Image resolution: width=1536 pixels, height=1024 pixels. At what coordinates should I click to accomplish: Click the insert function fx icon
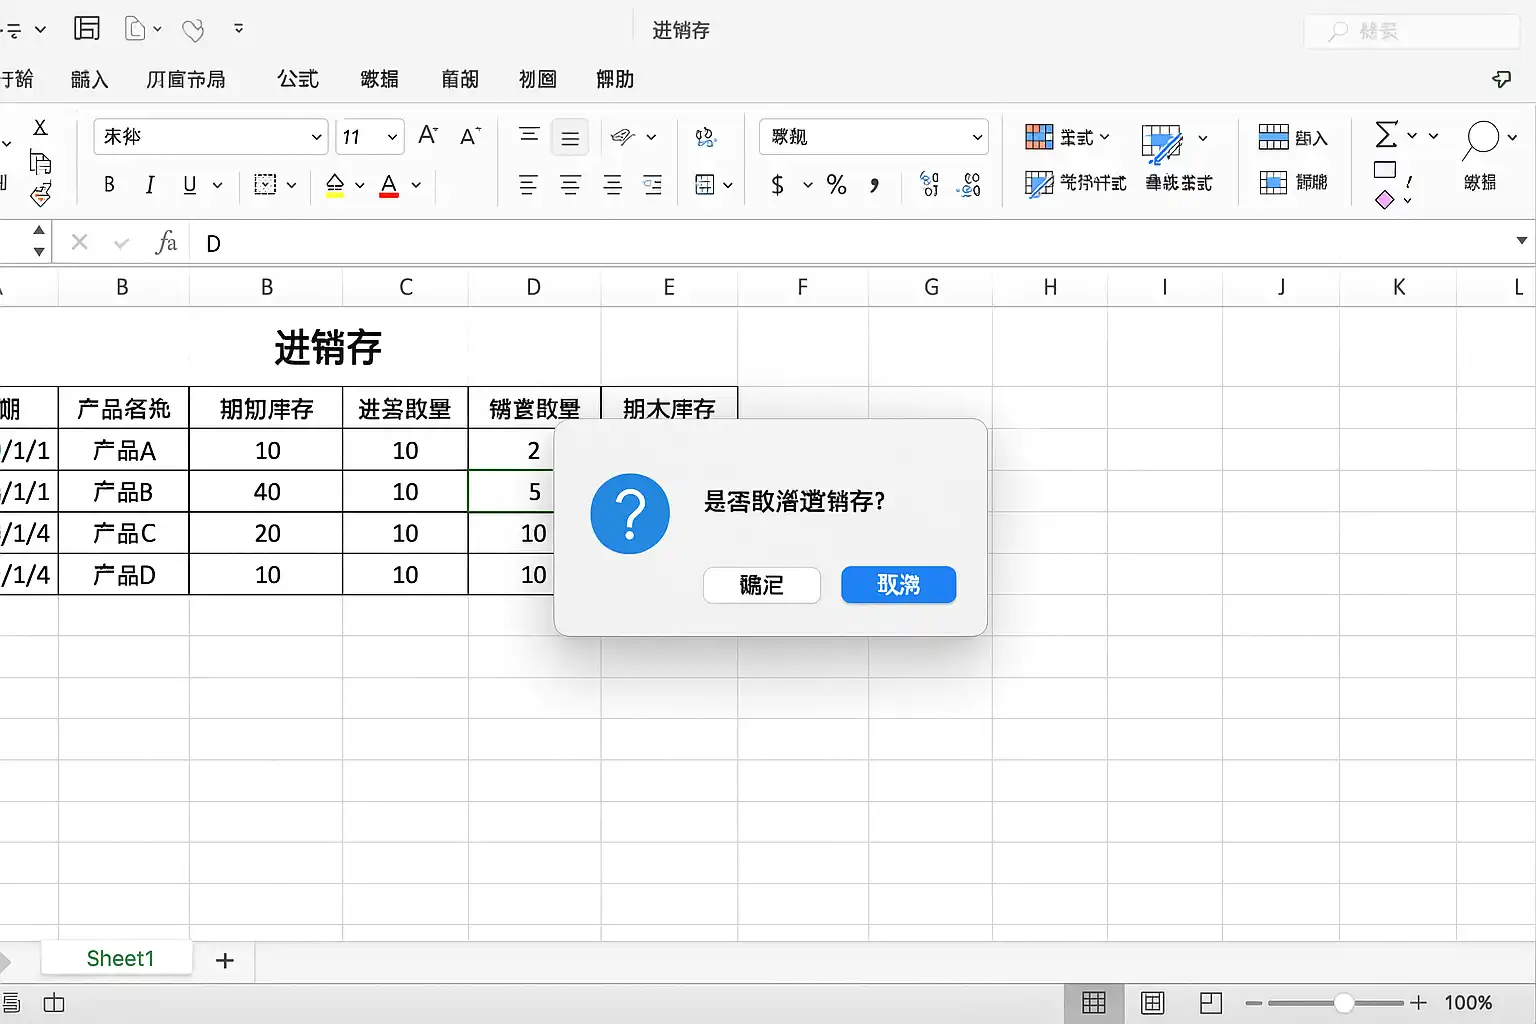point(166,243)
